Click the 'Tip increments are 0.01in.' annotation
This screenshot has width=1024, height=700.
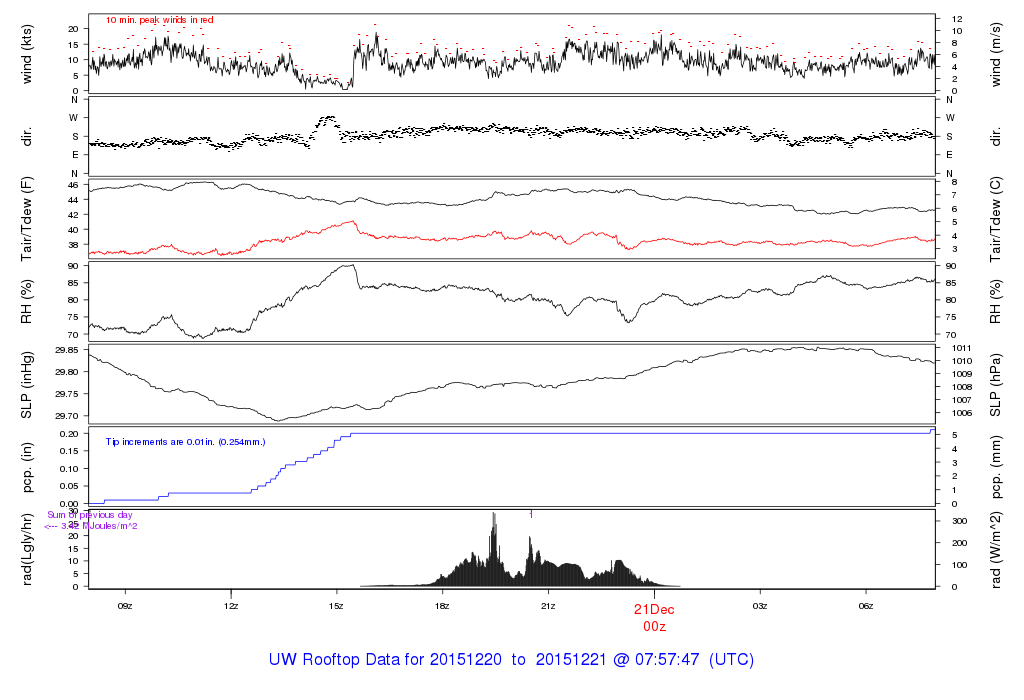coord(185,442)
